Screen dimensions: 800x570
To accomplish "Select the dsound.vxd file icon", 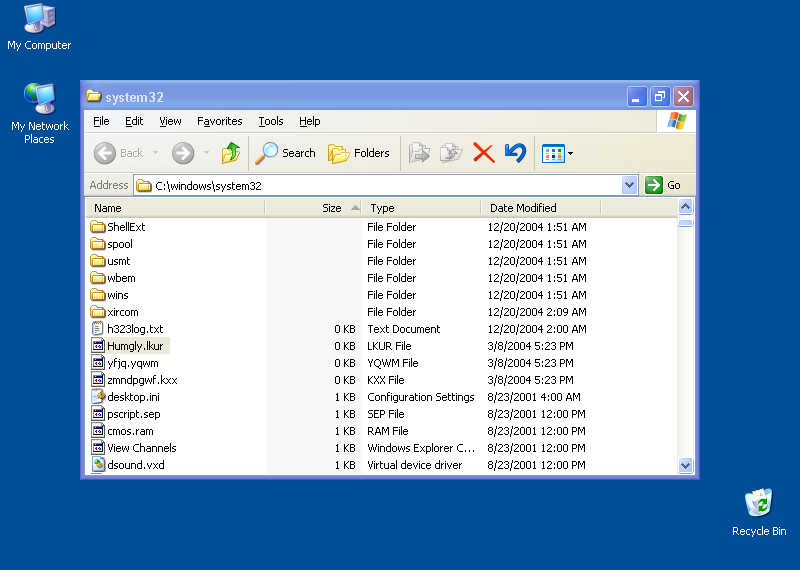I will click(x=97, y=464).
